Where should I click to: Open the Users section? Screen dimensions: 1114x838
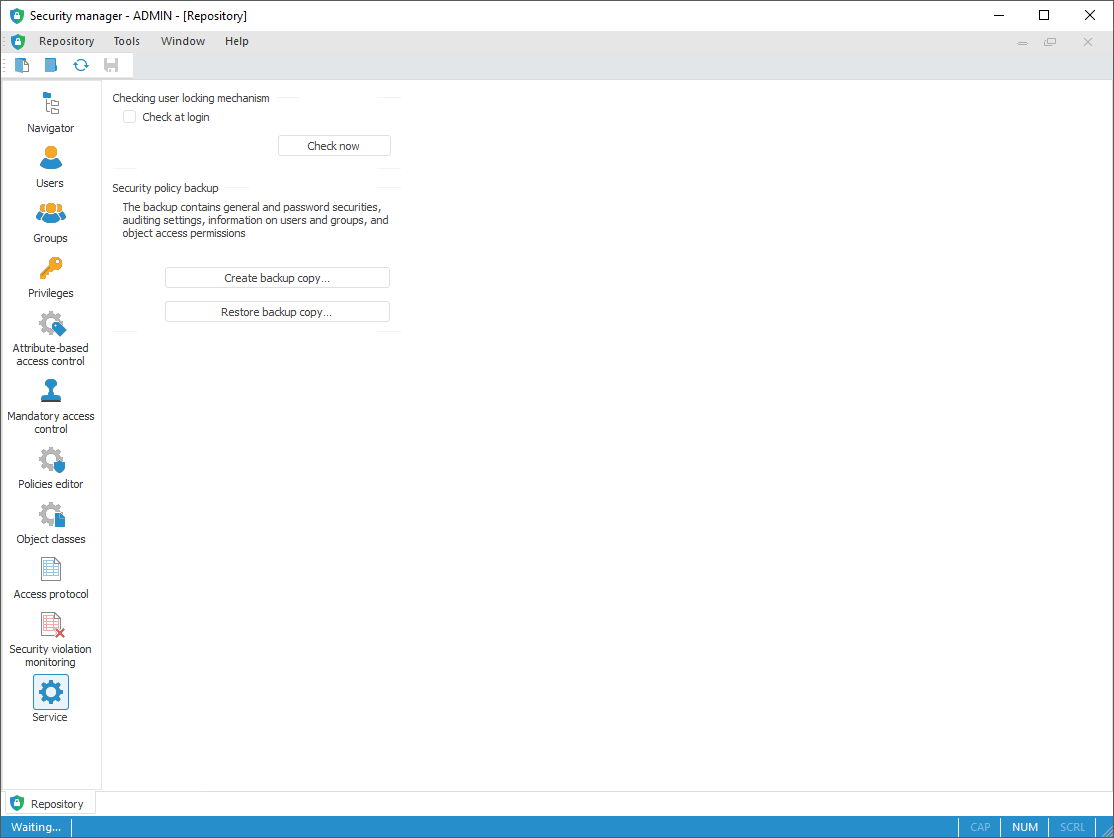click(50, 167)
